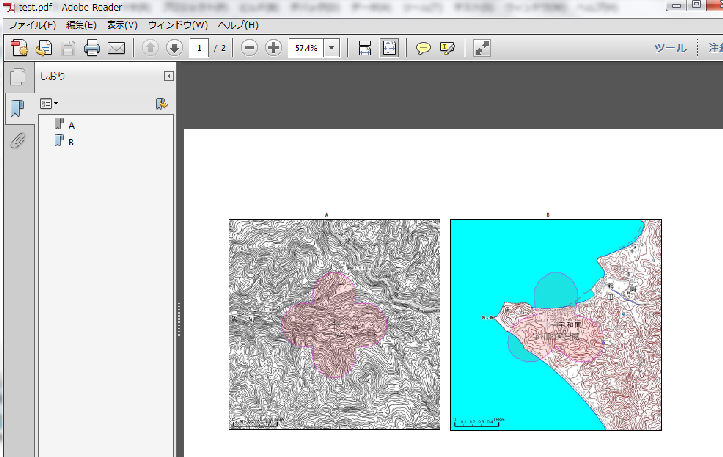Toggle read mode fullscreen icon
This screenshot has width=723, height=457.
click(x=482, y=48)
